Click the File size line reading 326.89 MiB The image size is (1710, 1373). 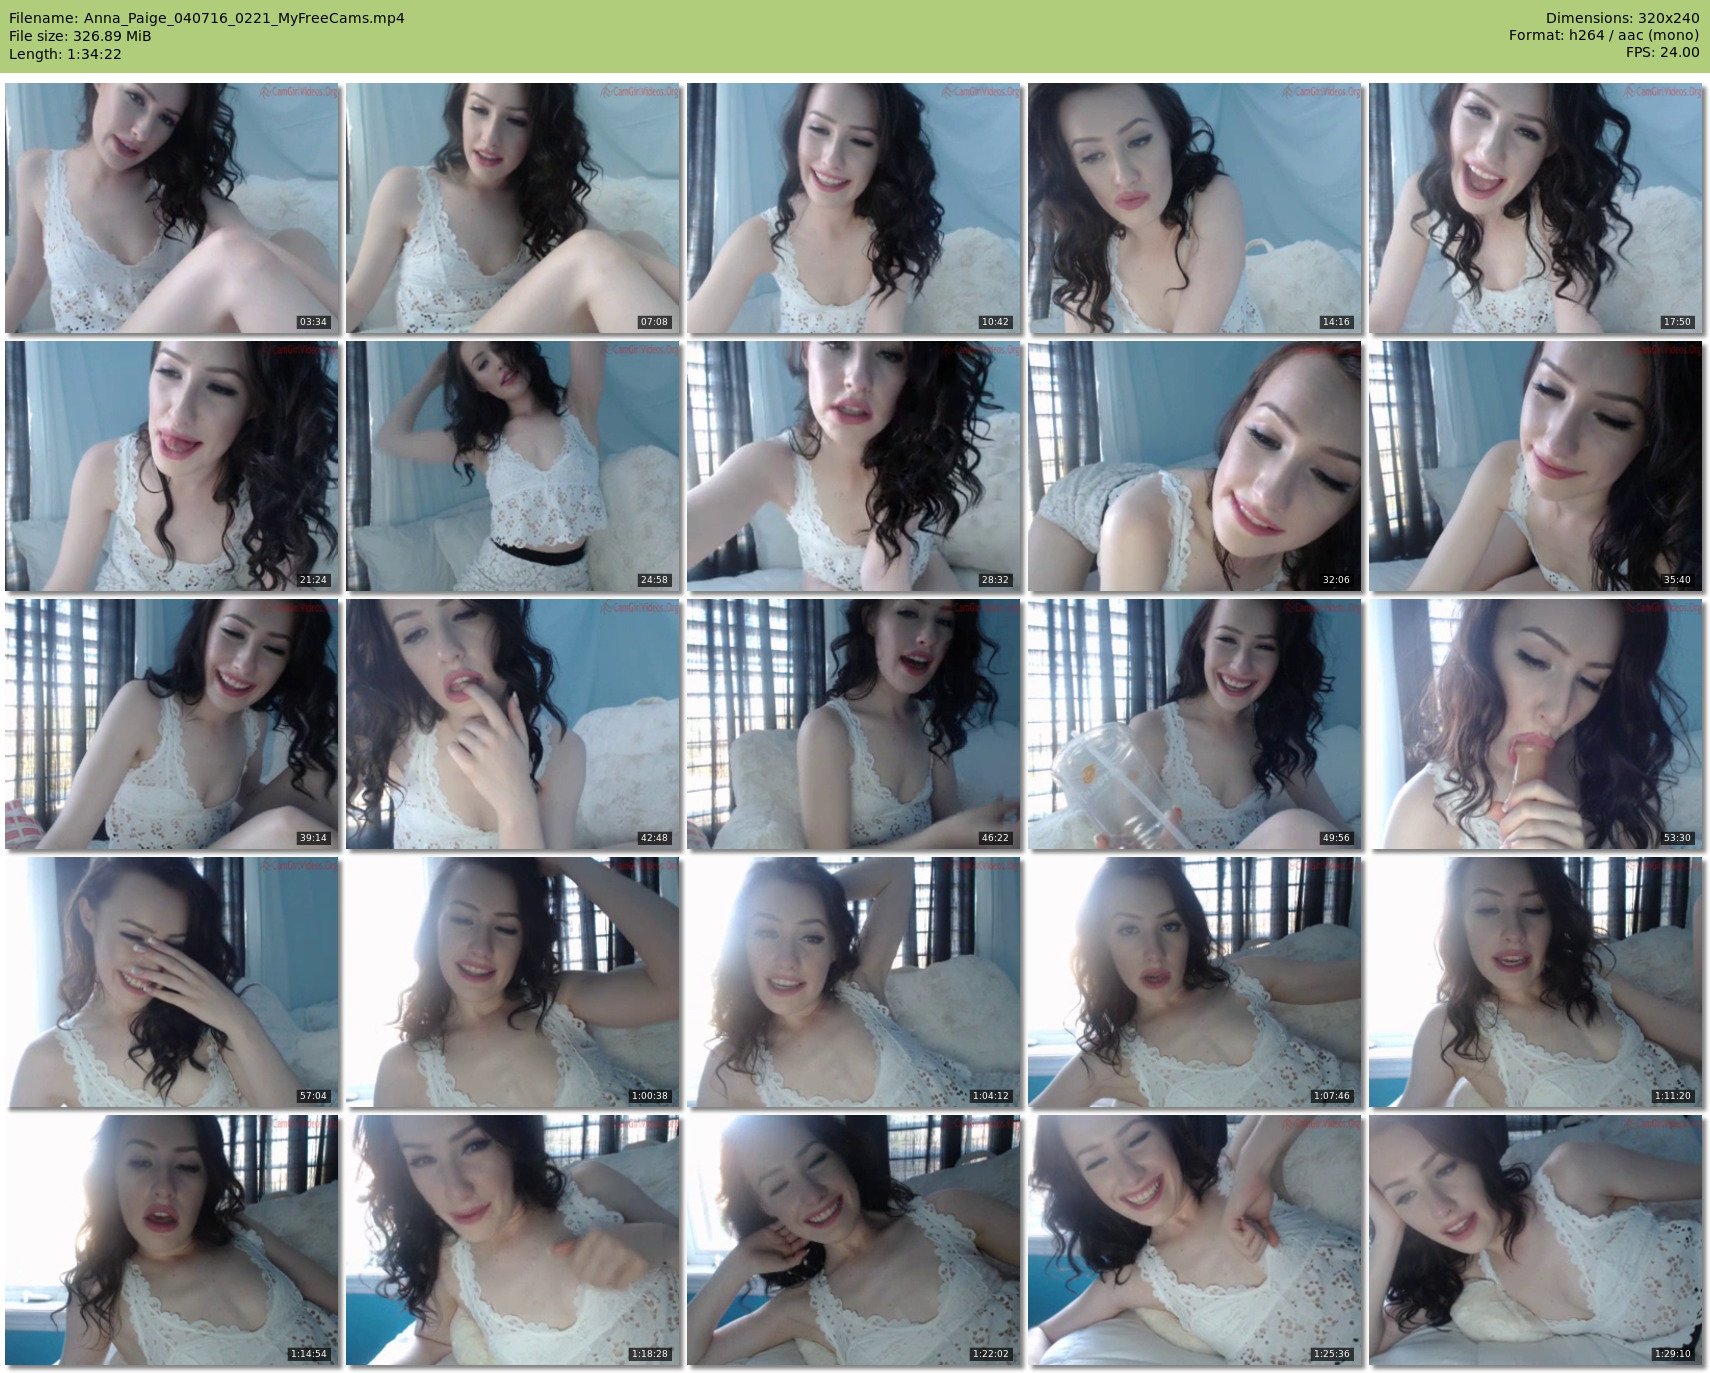pos(80,36)
